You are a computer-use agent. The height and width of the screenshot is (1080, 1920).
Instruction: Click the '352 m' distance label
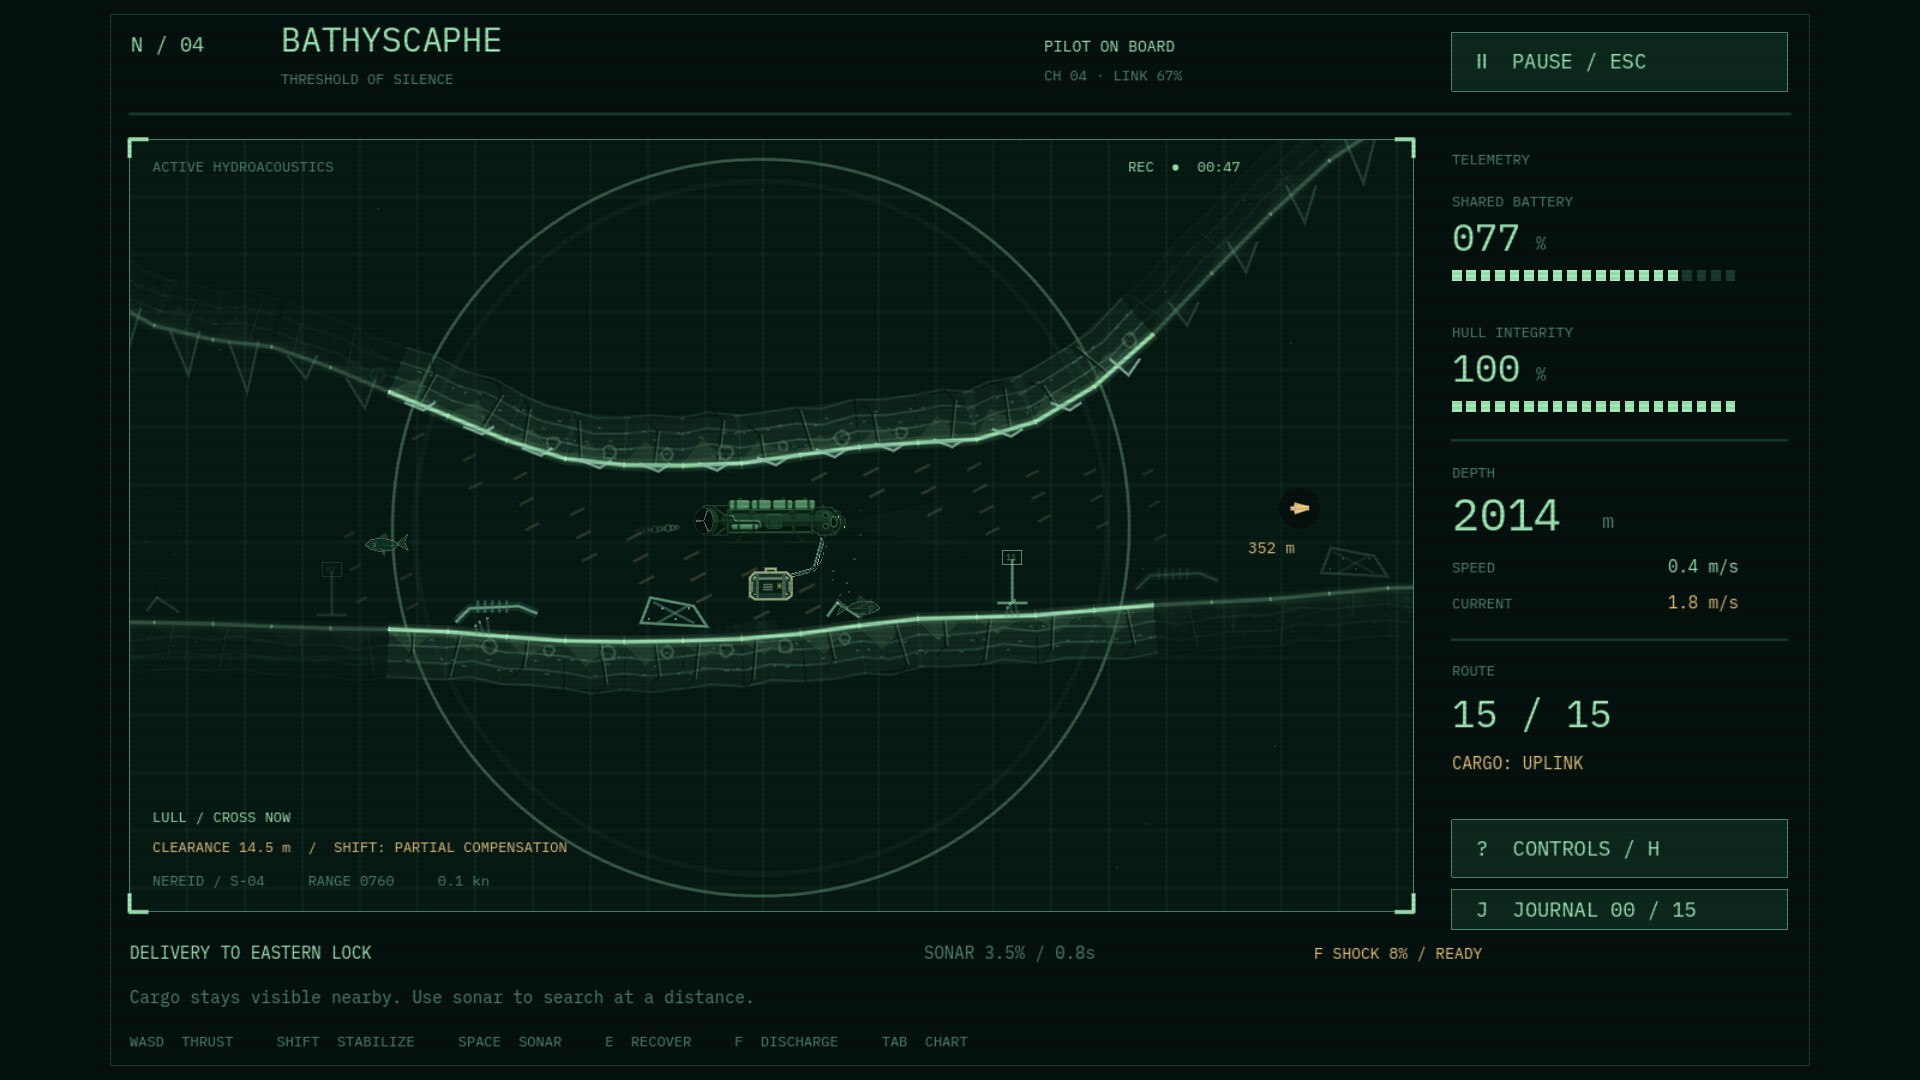[x=1271, y=548]
